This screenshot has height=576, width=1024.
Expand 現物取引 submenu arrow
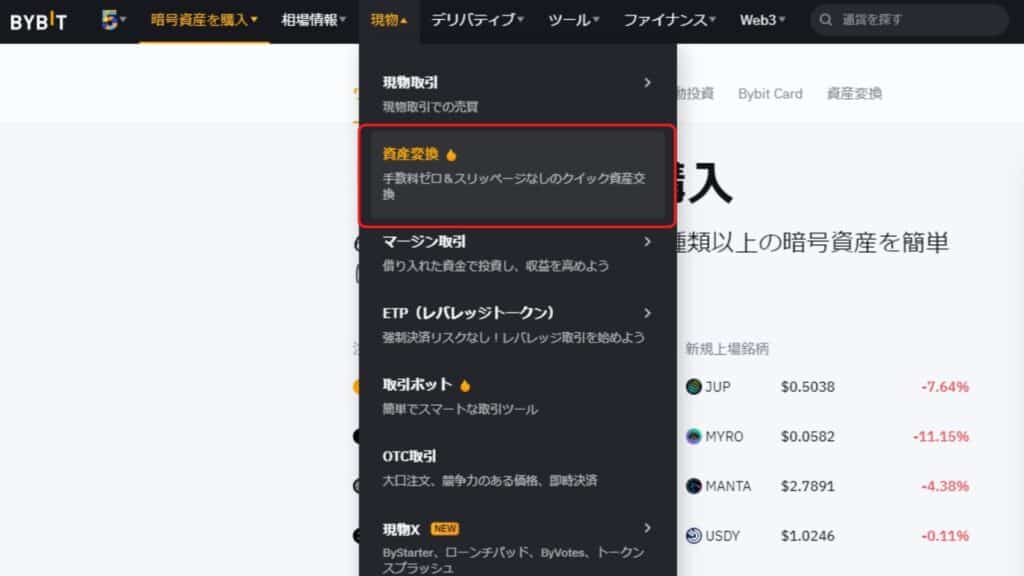point(647,83)
